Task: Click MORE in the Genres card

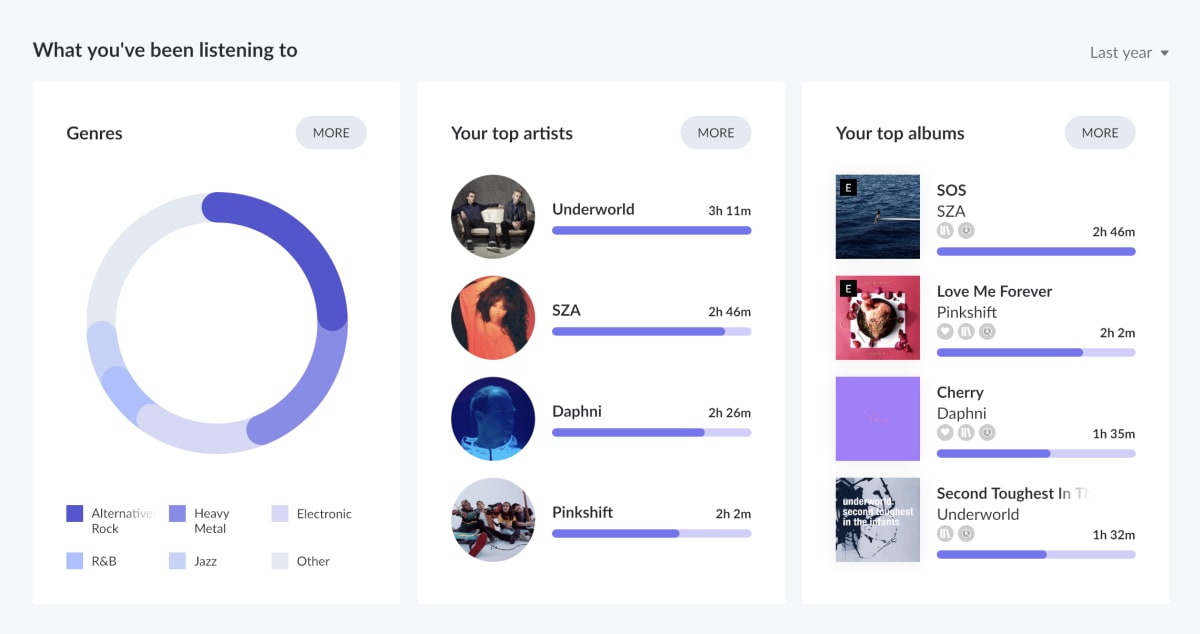Action: coord(331,133)
